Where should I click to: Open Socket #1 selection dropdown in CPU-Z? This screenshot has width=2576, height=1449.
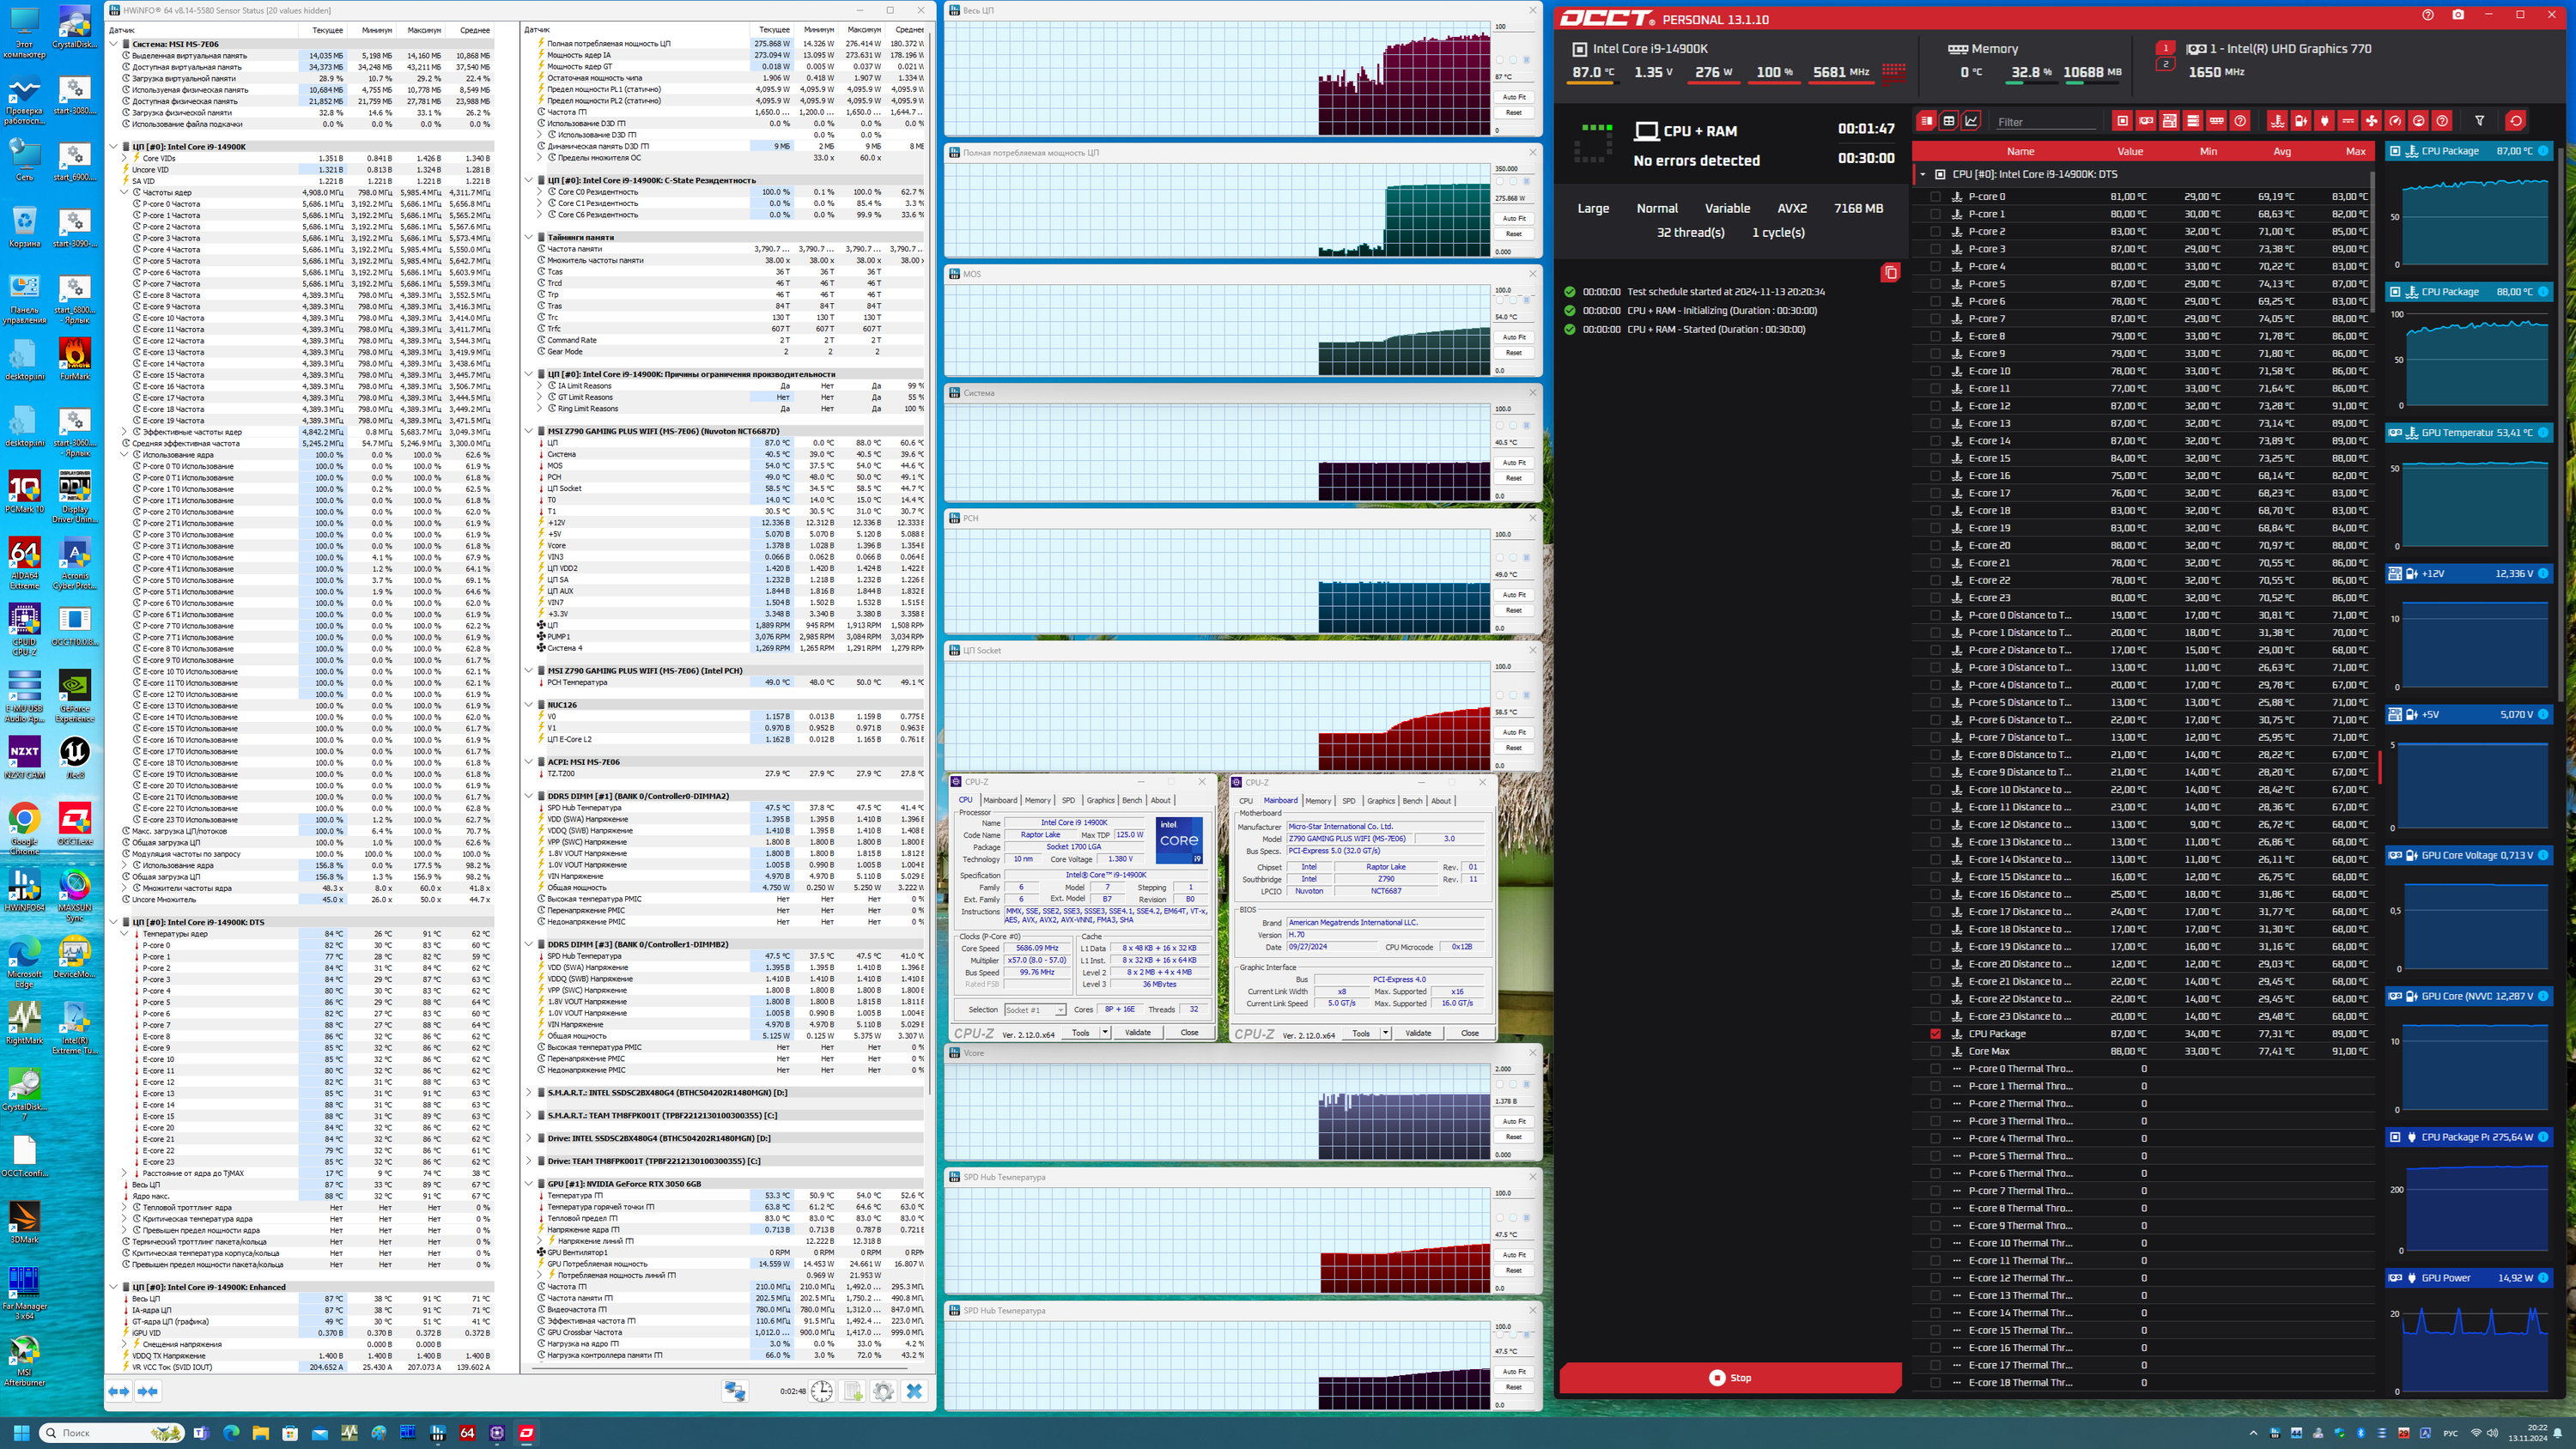(1035, 1010)
